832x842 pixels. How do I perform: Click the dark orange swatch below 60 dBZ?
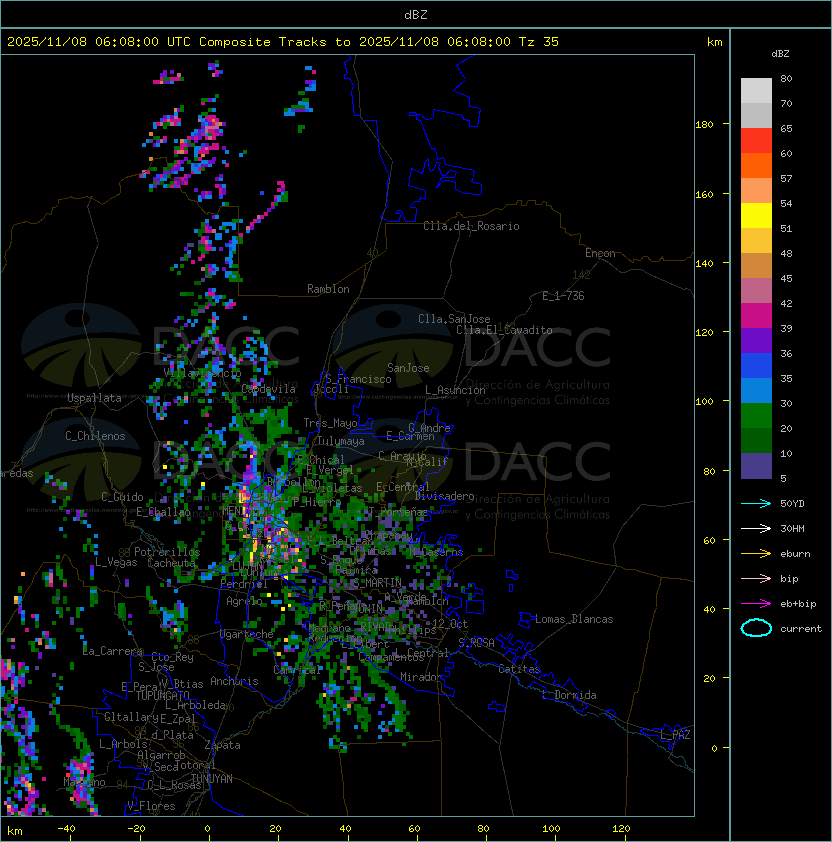[756, 165]
